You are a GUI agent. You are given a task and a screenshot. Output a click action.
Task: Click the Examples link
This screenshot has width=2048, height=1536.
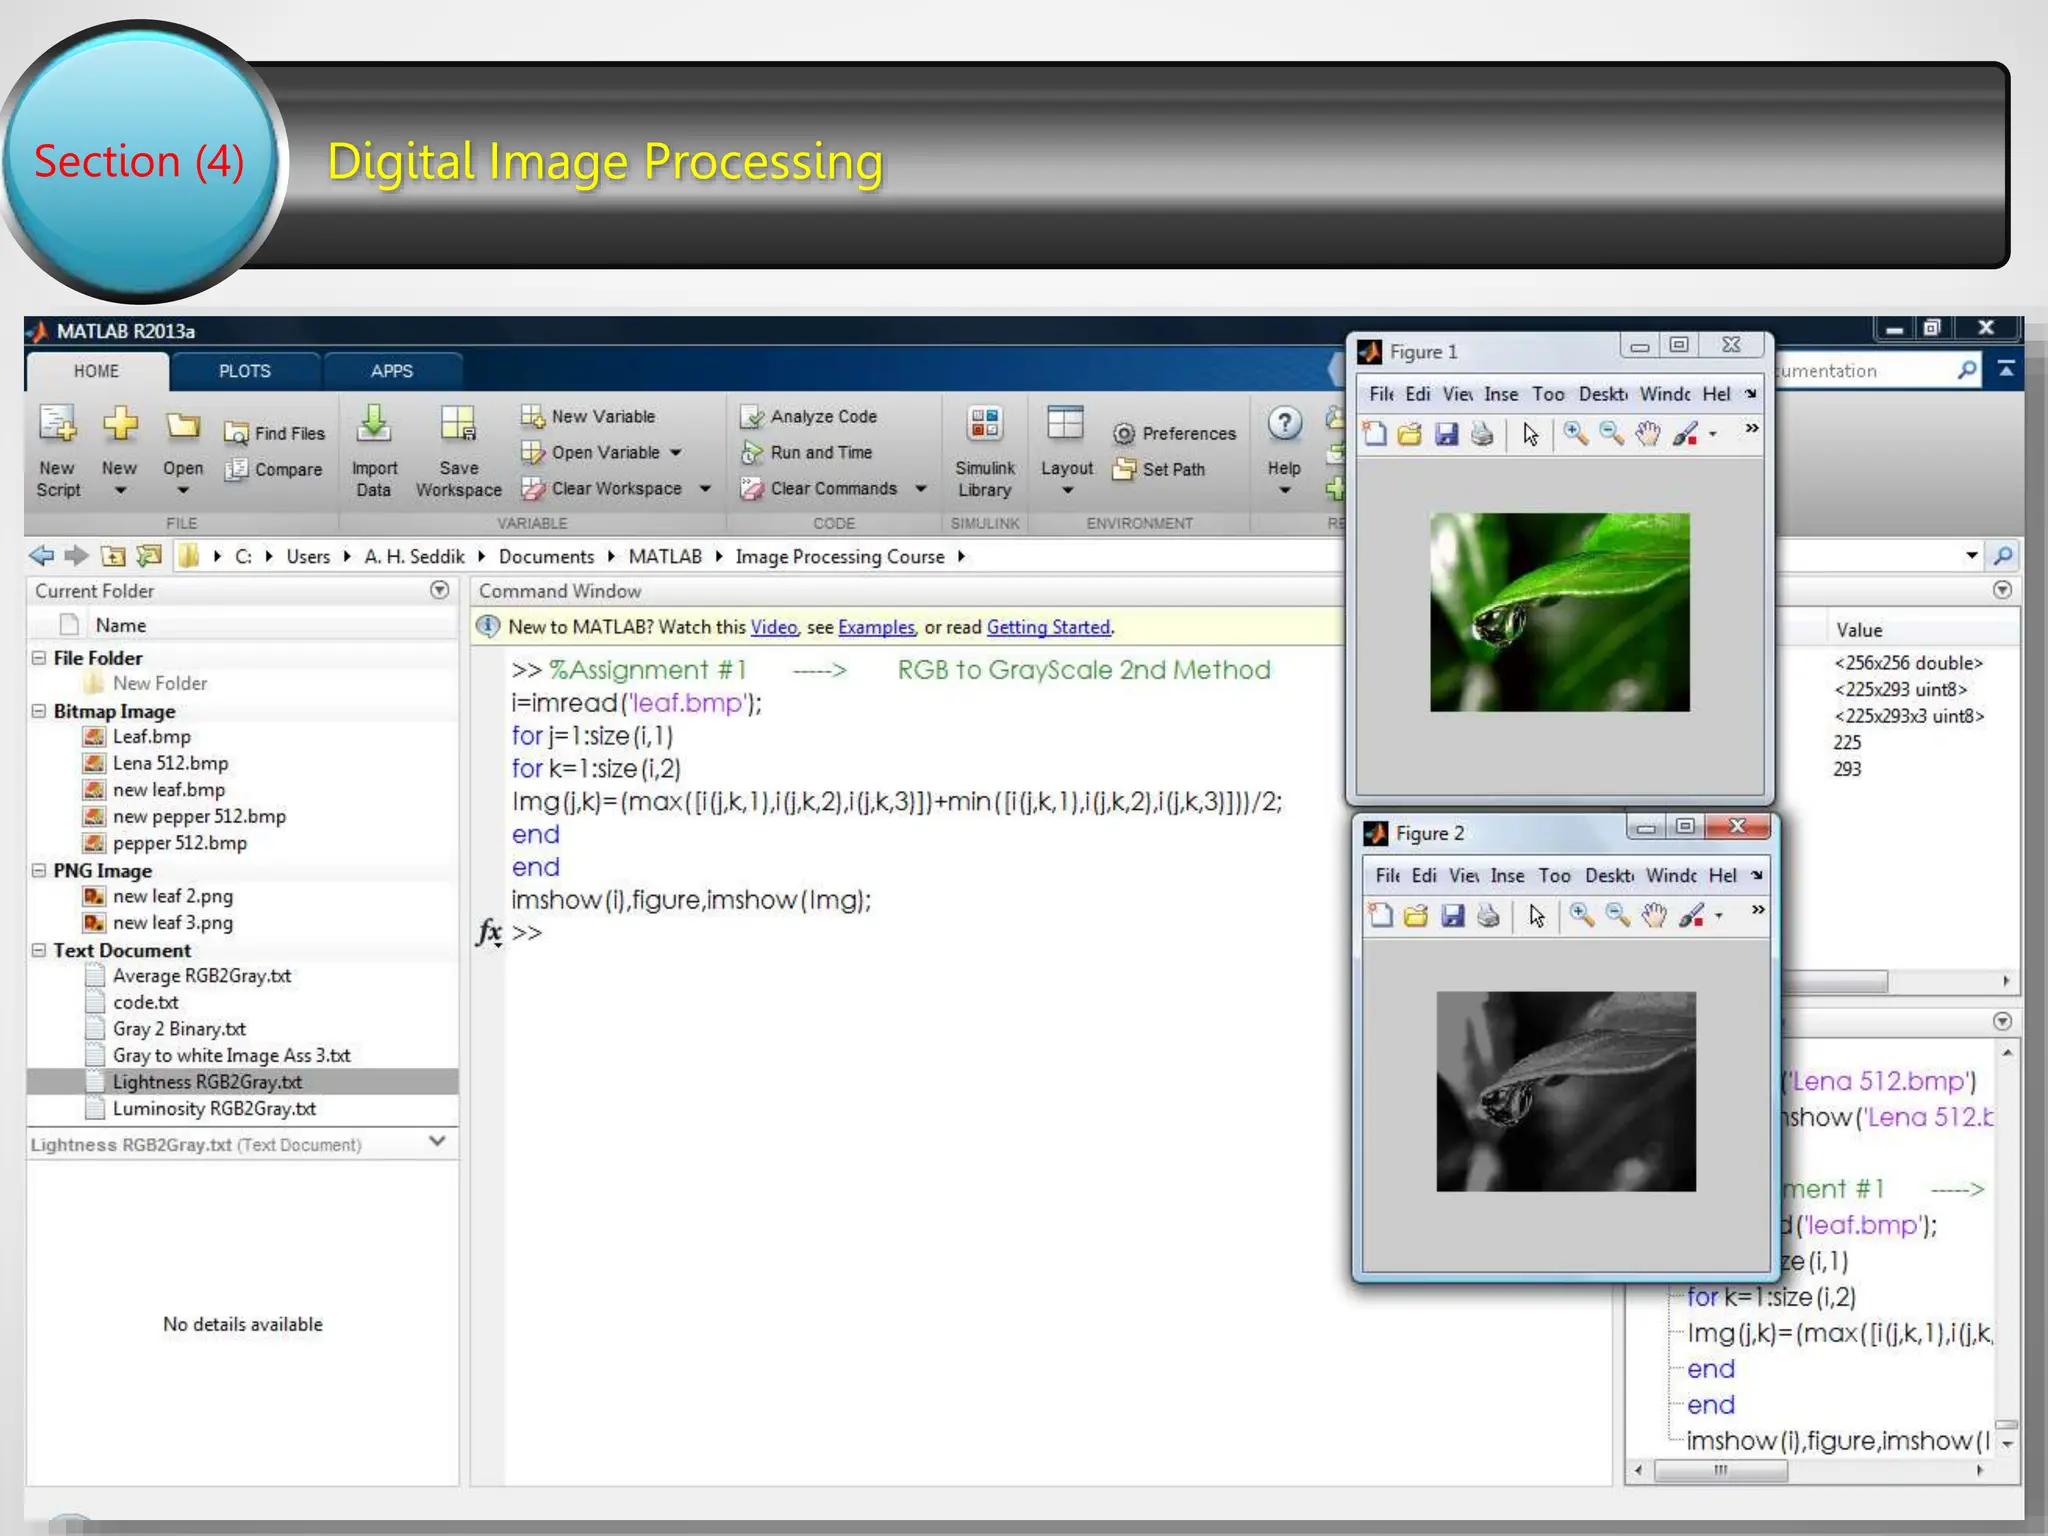[876, 627]
